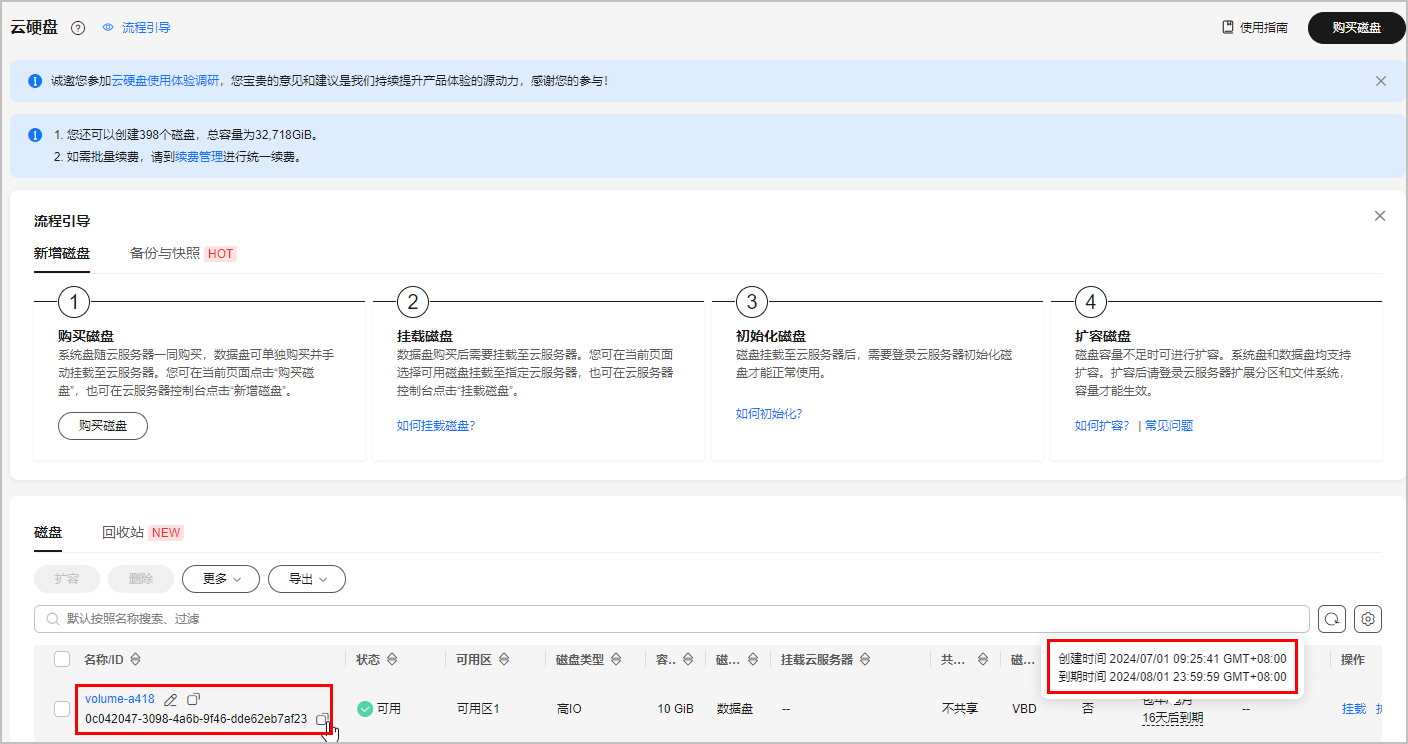
Task: Click the help question mark beside 云硬盘 title
Action: 78,27
